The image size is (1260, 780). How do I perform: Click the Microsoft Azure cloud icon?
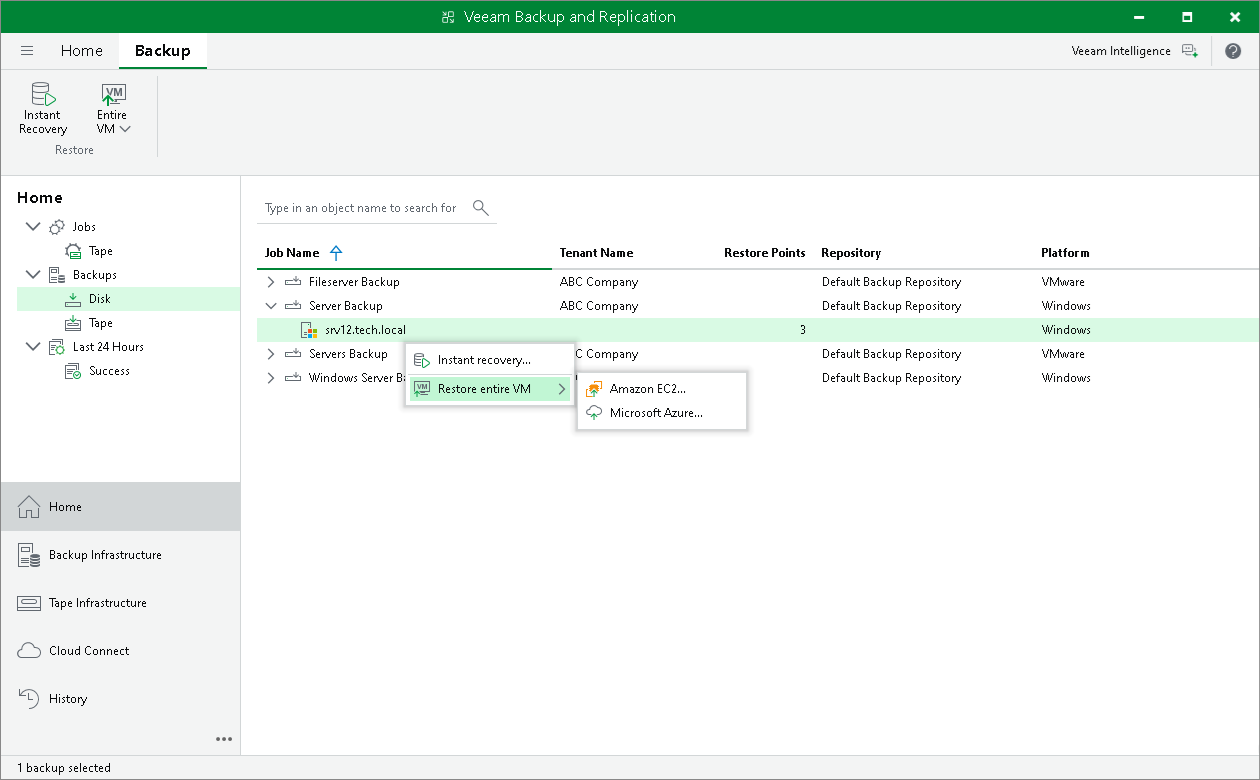(x=594, y=412)
